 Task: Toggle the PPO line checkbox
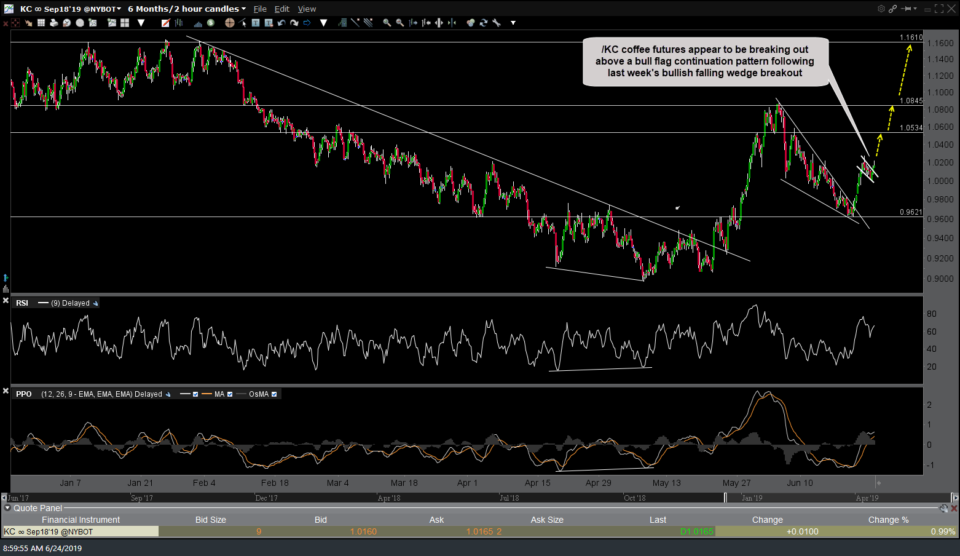pos(195,394)
